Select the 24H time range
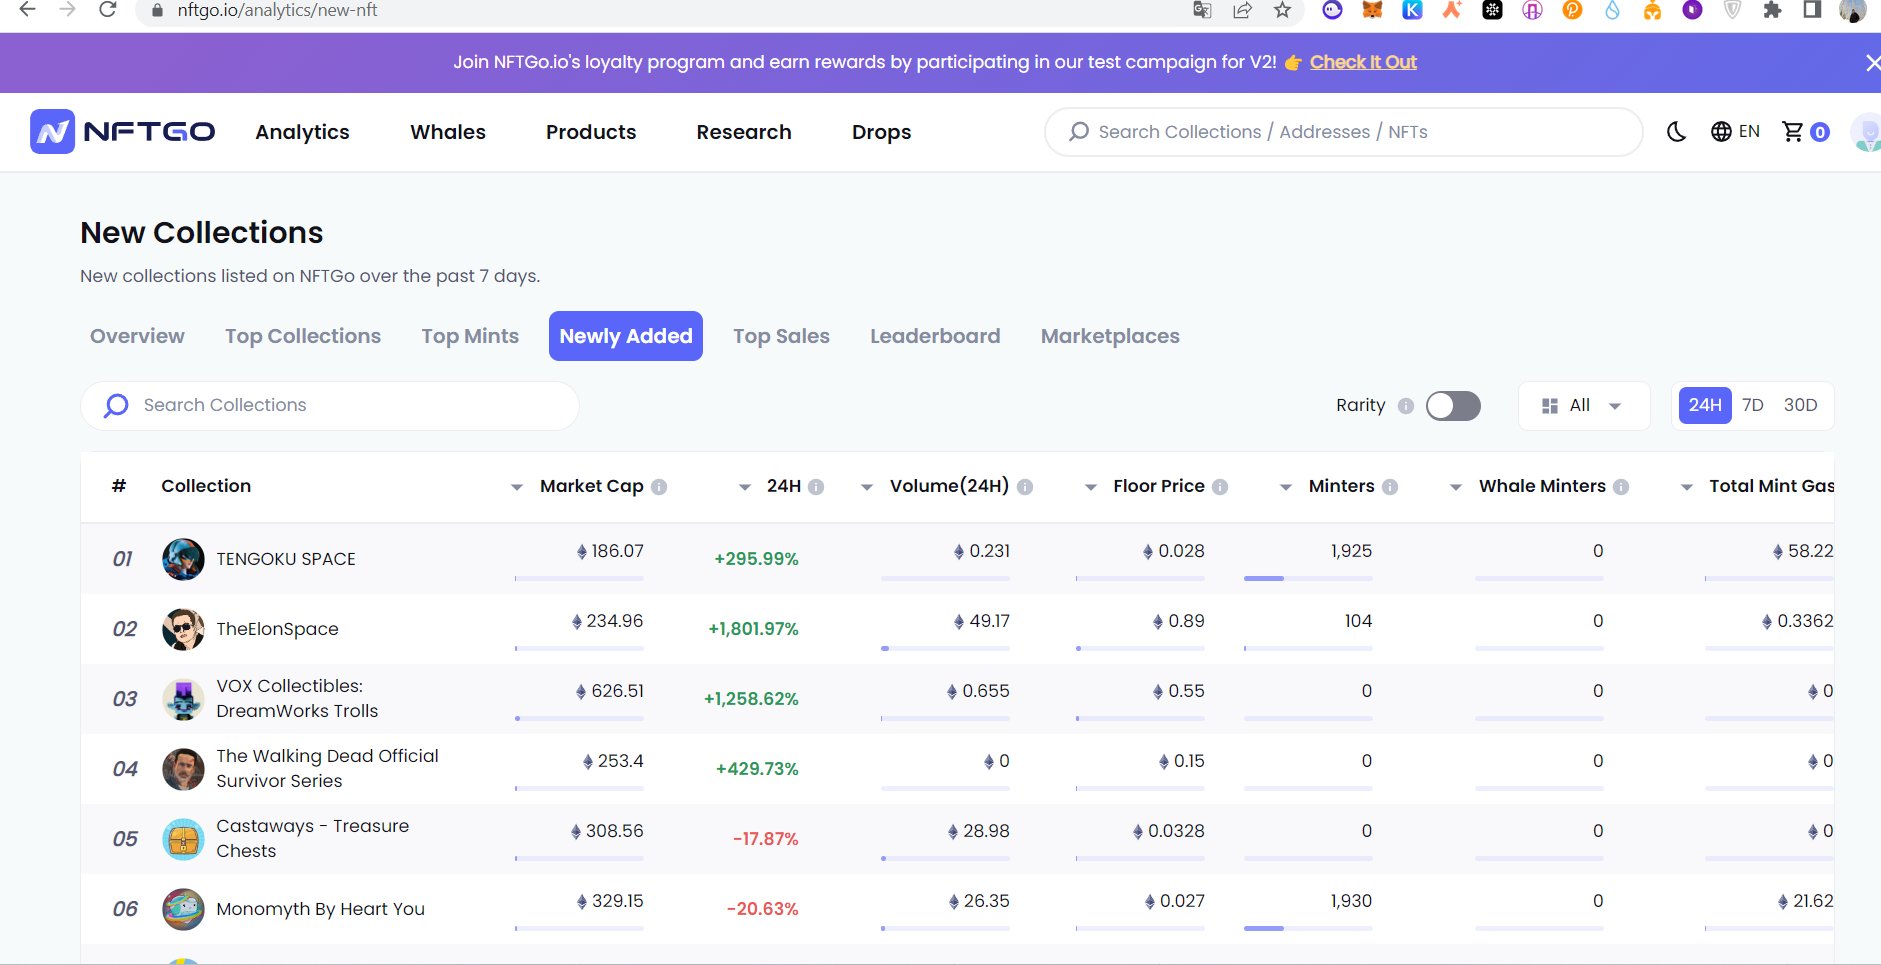Image resolution: width=1881 pixels, height=965 pixels. coord(1705,405)
